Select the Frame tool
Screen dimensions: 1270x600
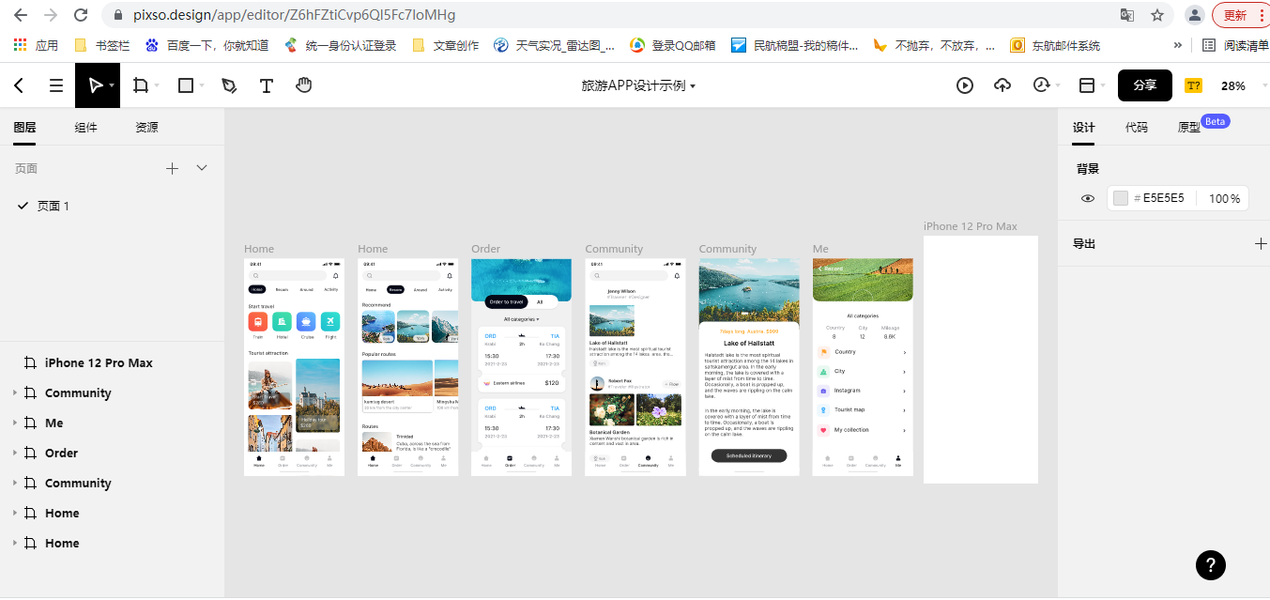click(x=140, y=86)
